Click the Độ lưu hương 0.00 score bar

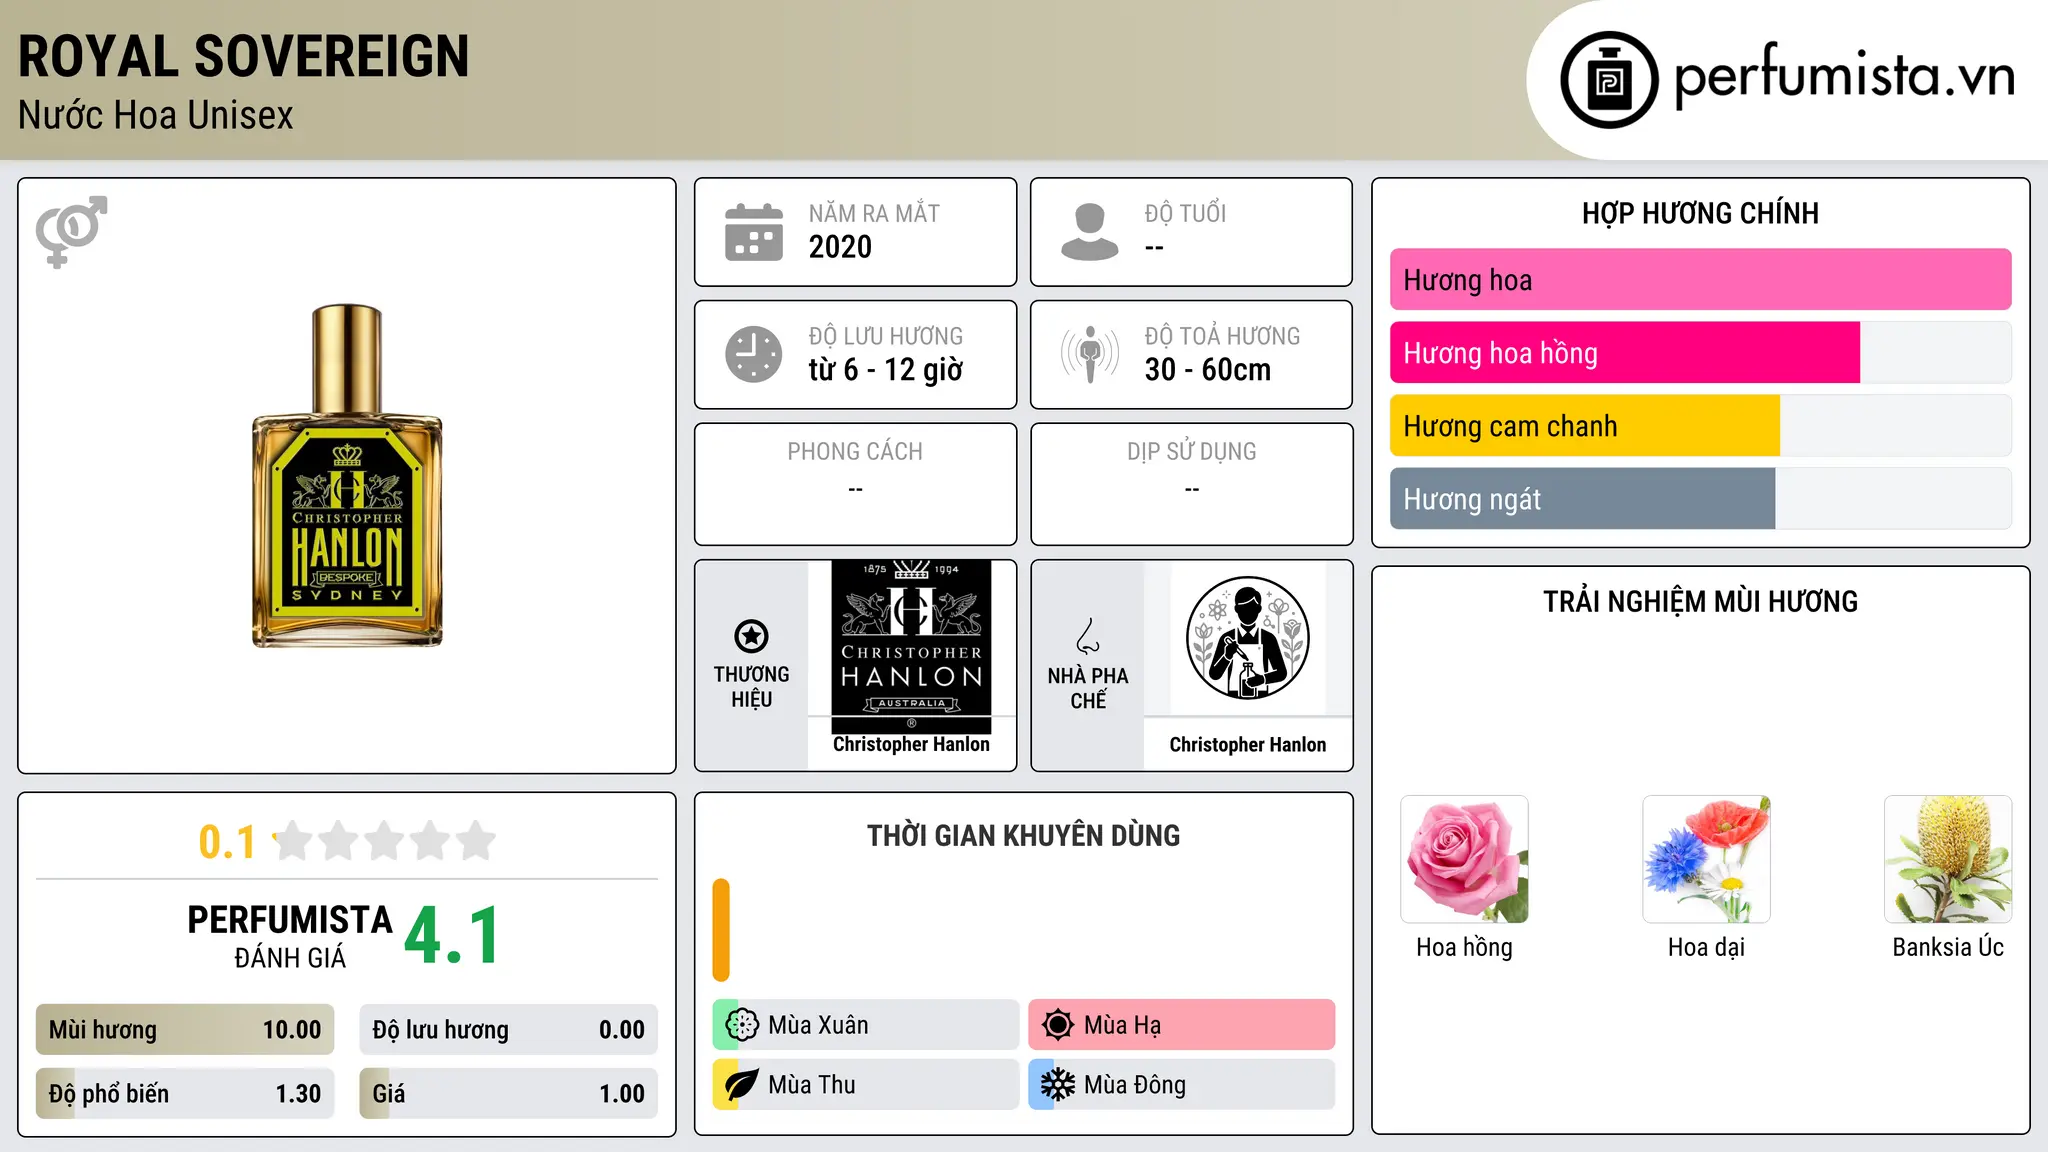tap(508, 1030)
